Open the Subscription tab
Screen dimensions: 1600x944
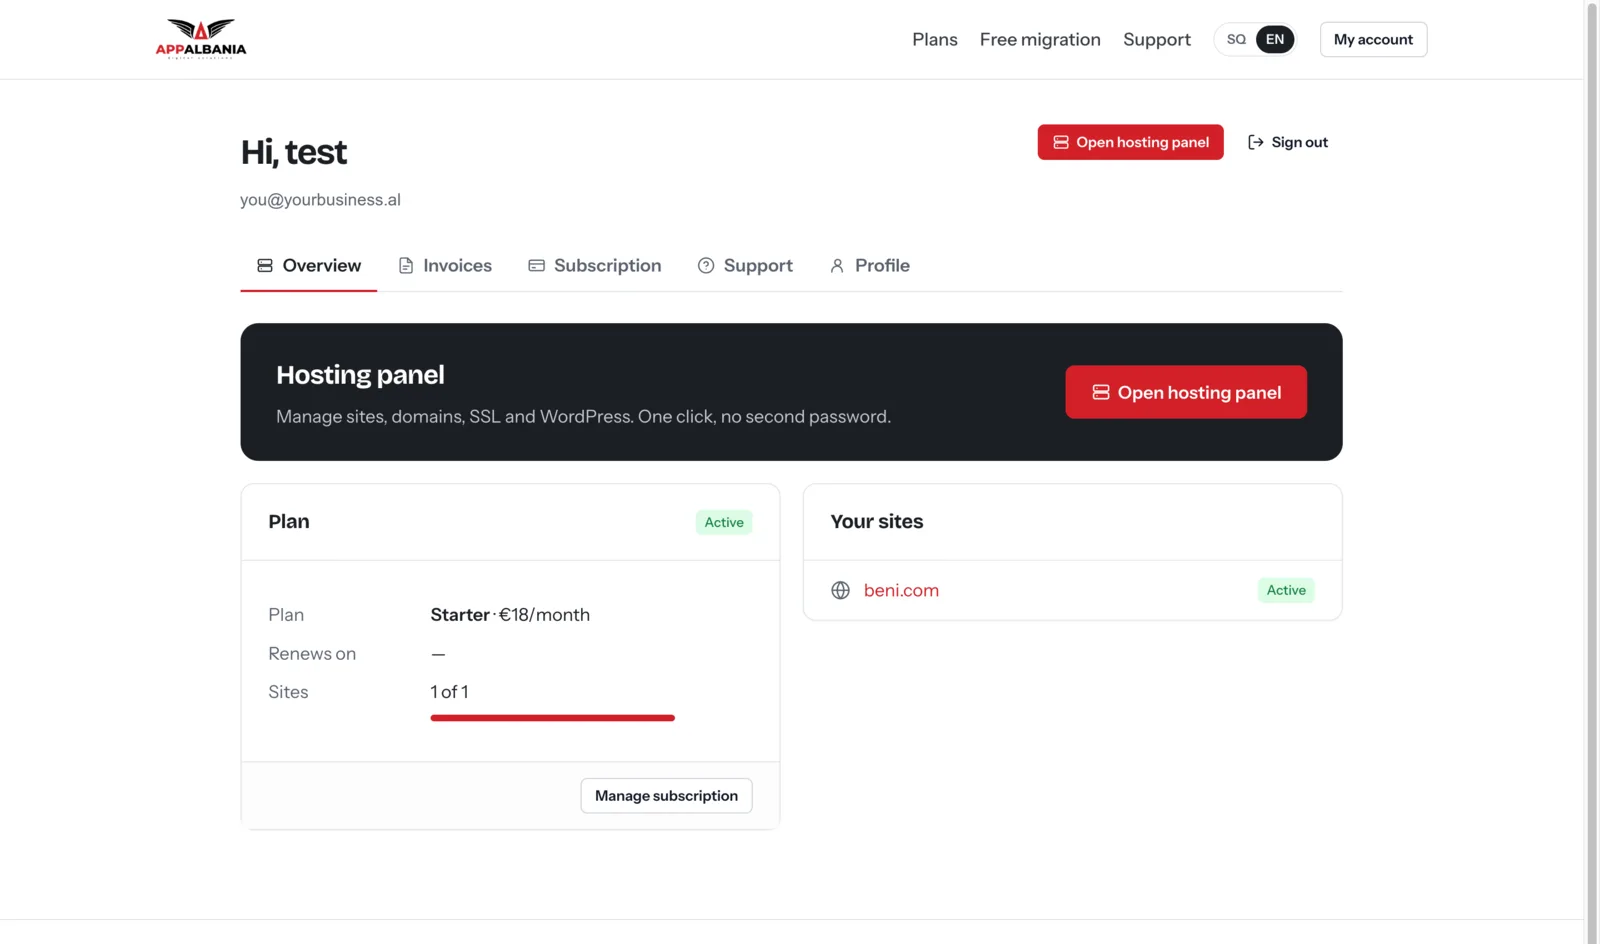[594, 265]
